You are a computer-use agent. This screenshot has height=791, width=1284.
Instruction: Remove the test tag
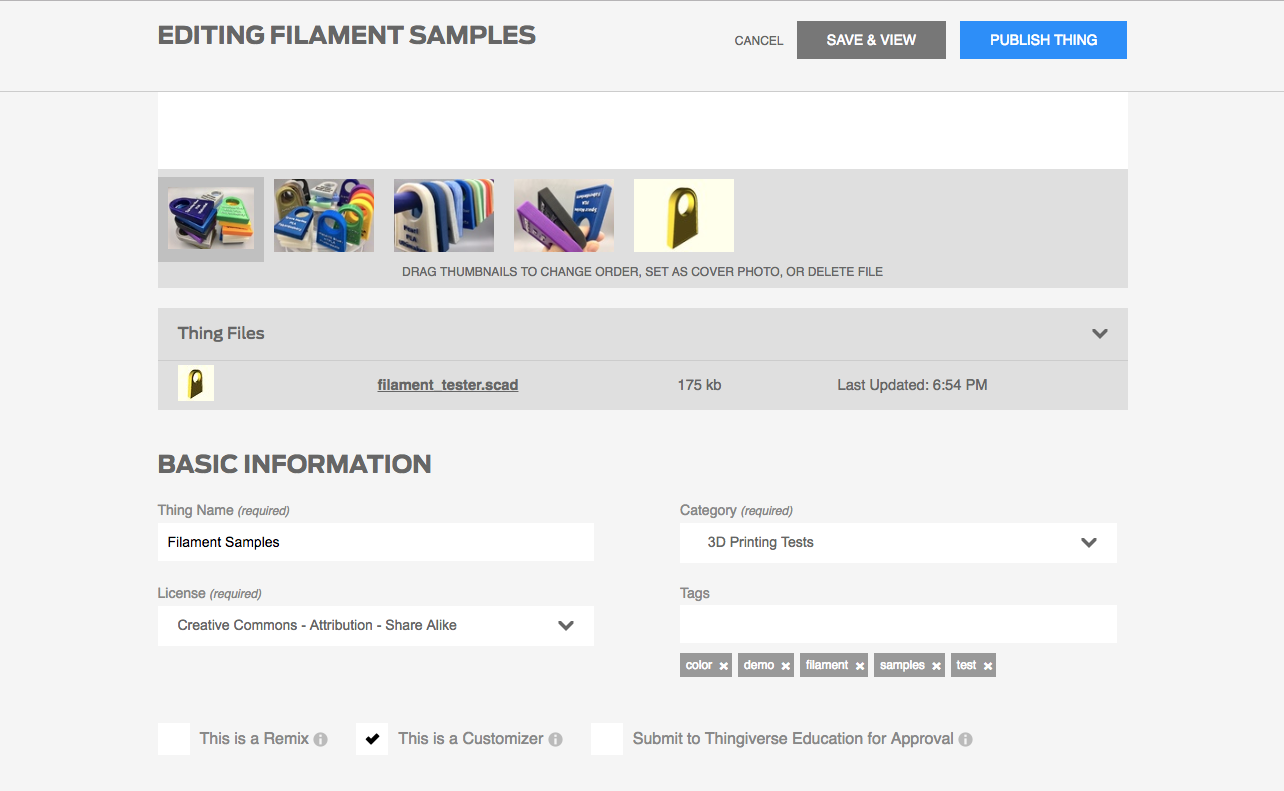[x=988, y=666]
